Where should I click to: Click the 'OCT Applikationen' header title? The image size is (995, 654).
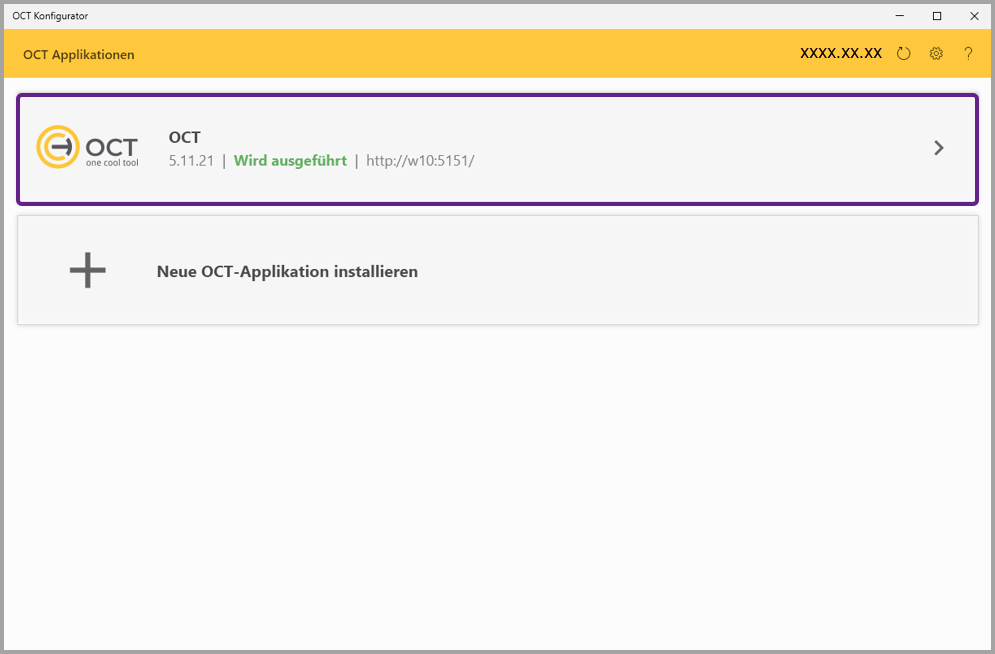coord(79,55)
